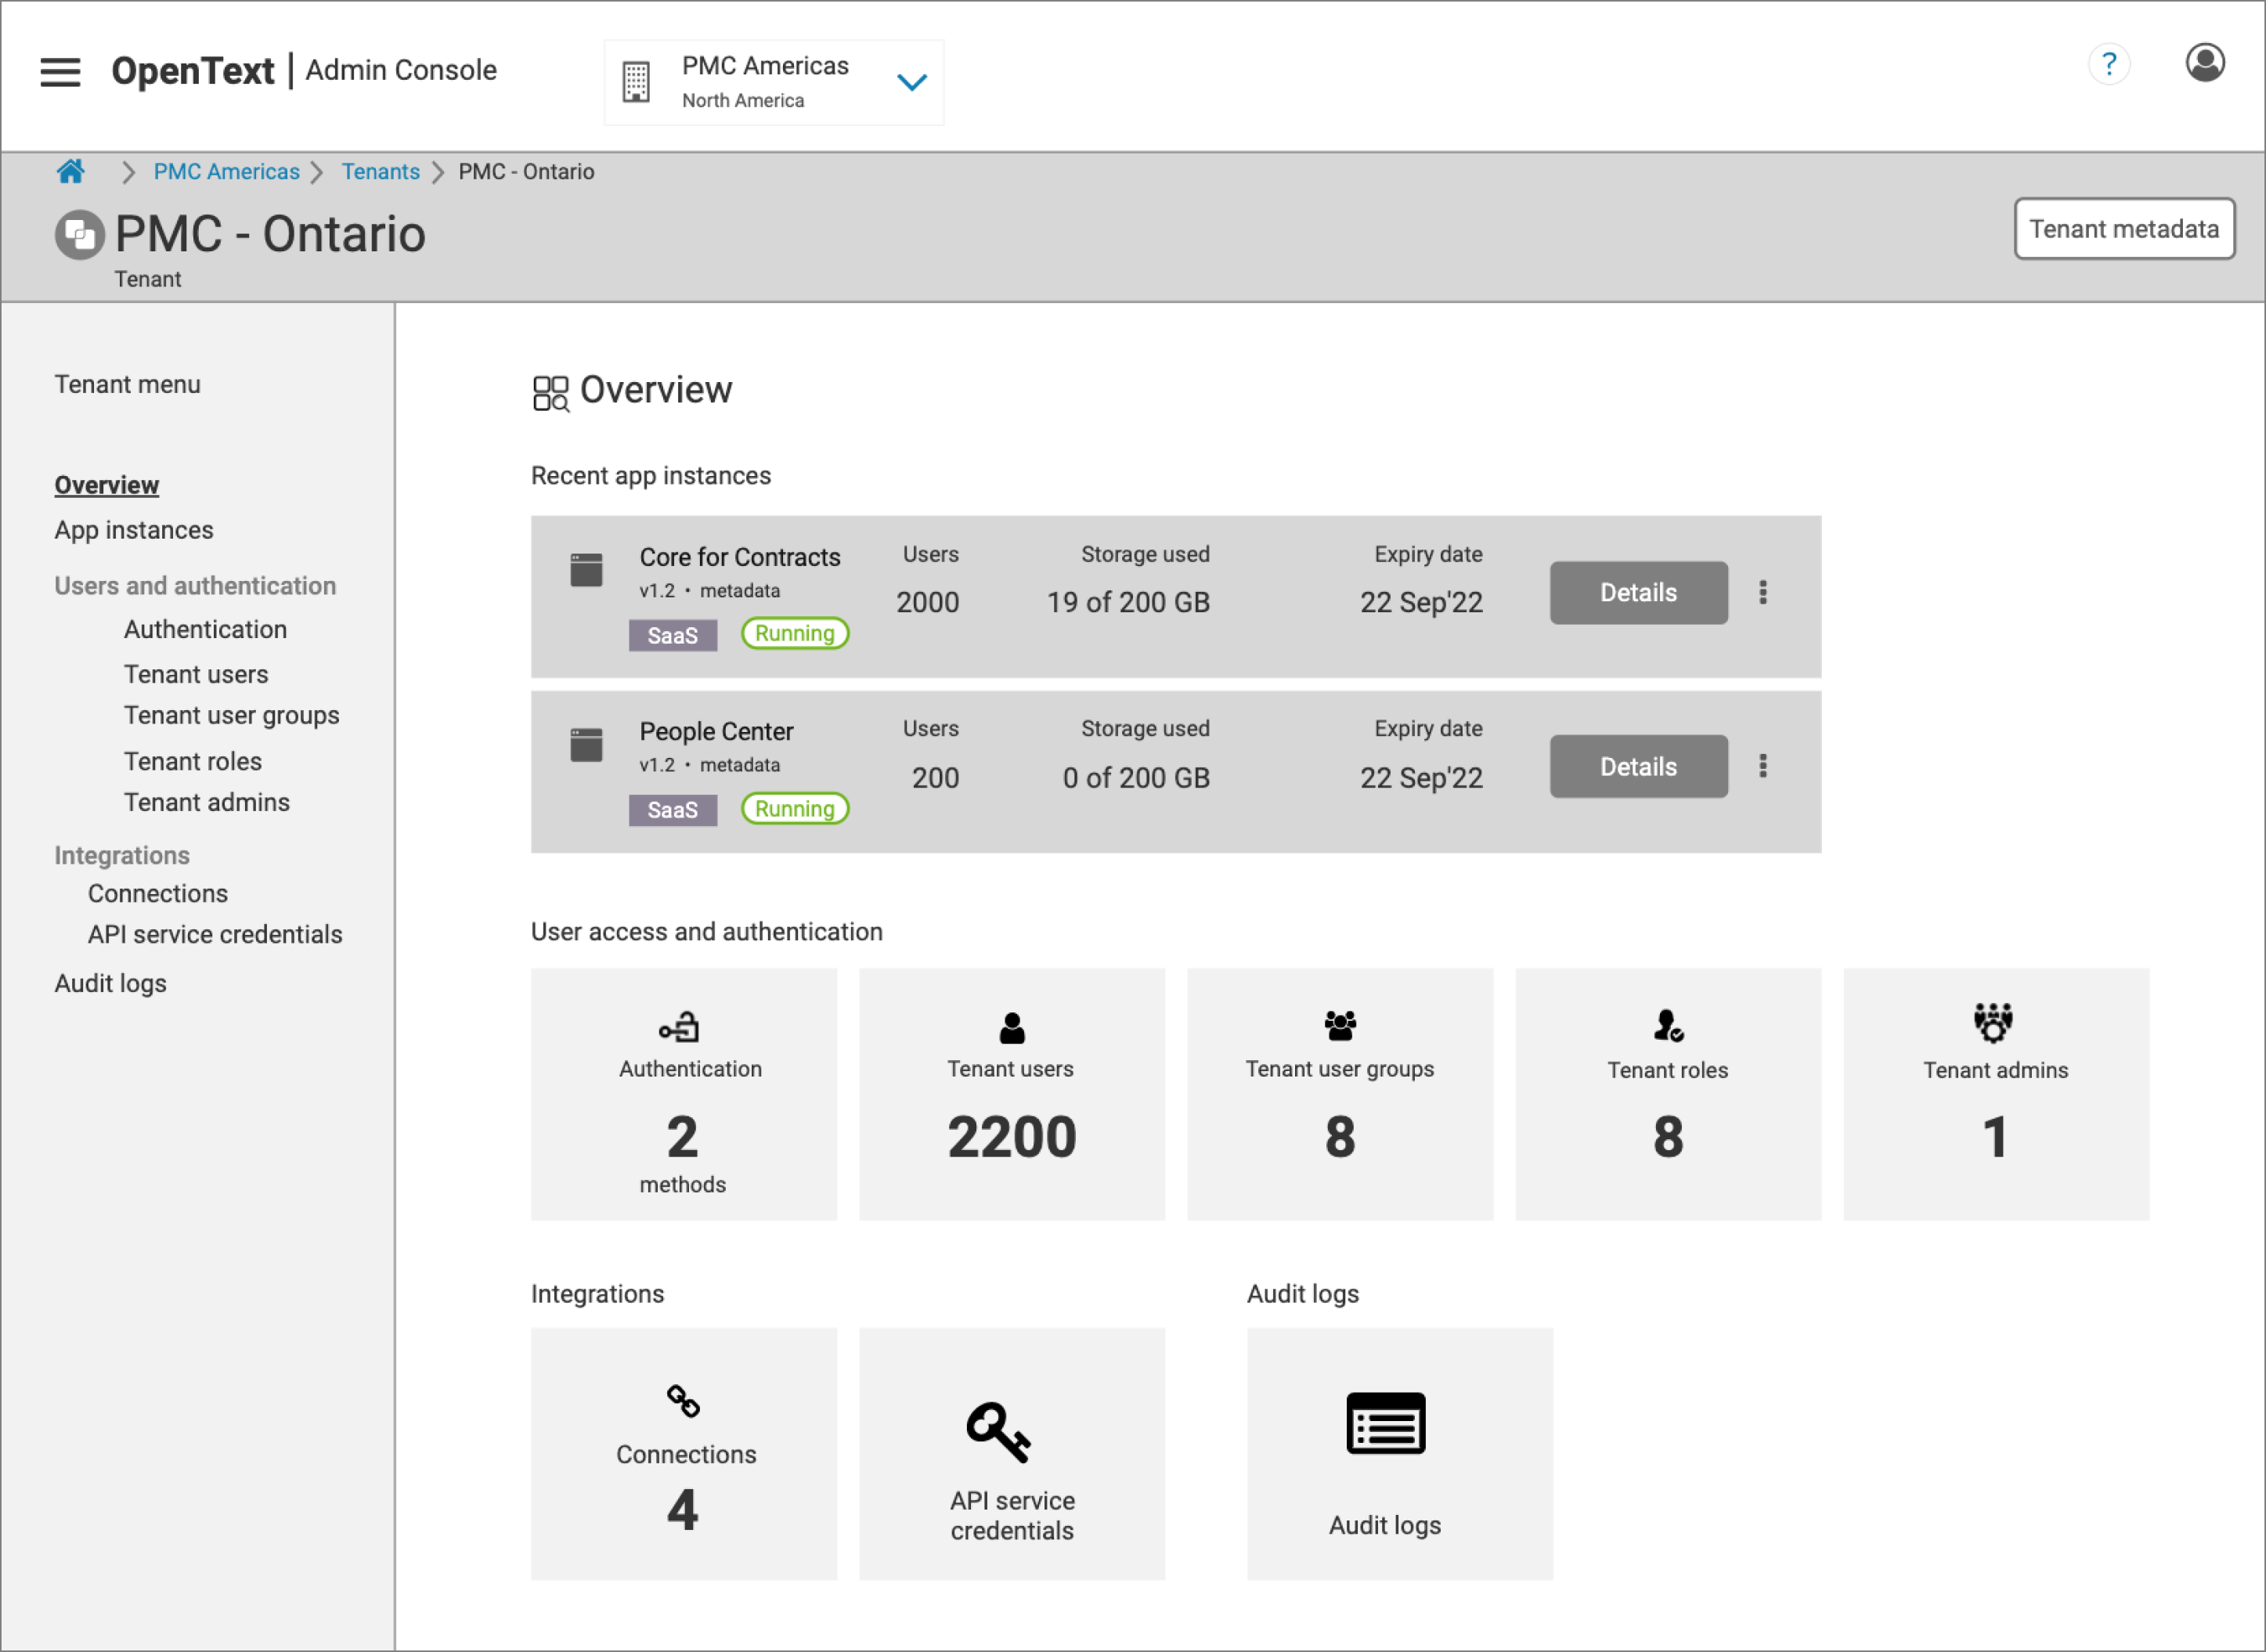Select Overview in the tenant menu
The width and height of the screenshot is (2266, 1652).
coord(107,485)
